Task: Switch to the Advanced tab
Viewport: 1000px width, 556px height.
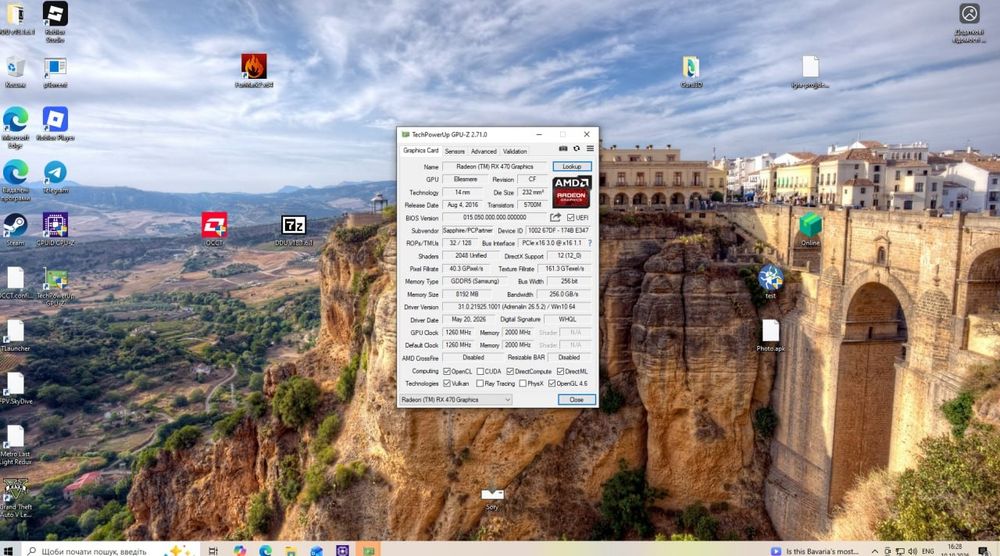Action: point(483,151)
